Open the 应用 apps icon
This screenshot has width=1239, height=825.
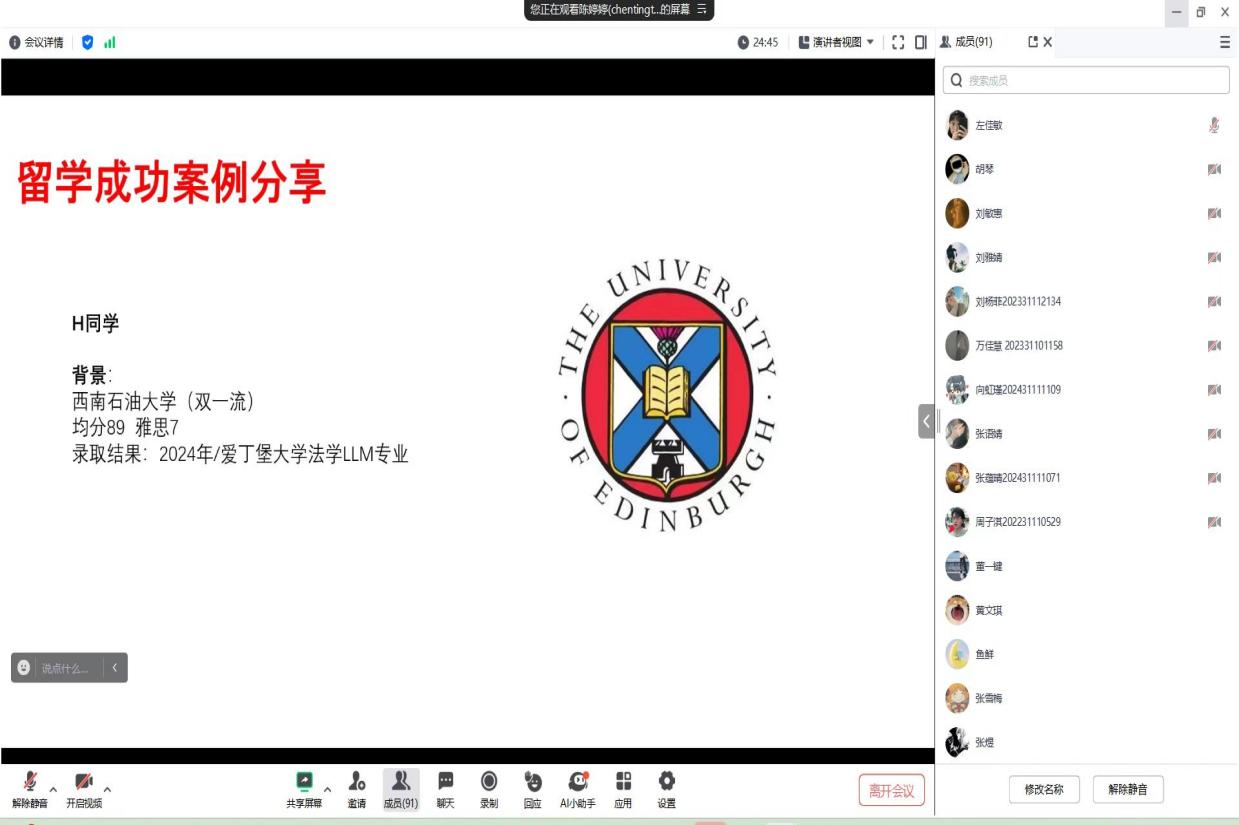623,783
